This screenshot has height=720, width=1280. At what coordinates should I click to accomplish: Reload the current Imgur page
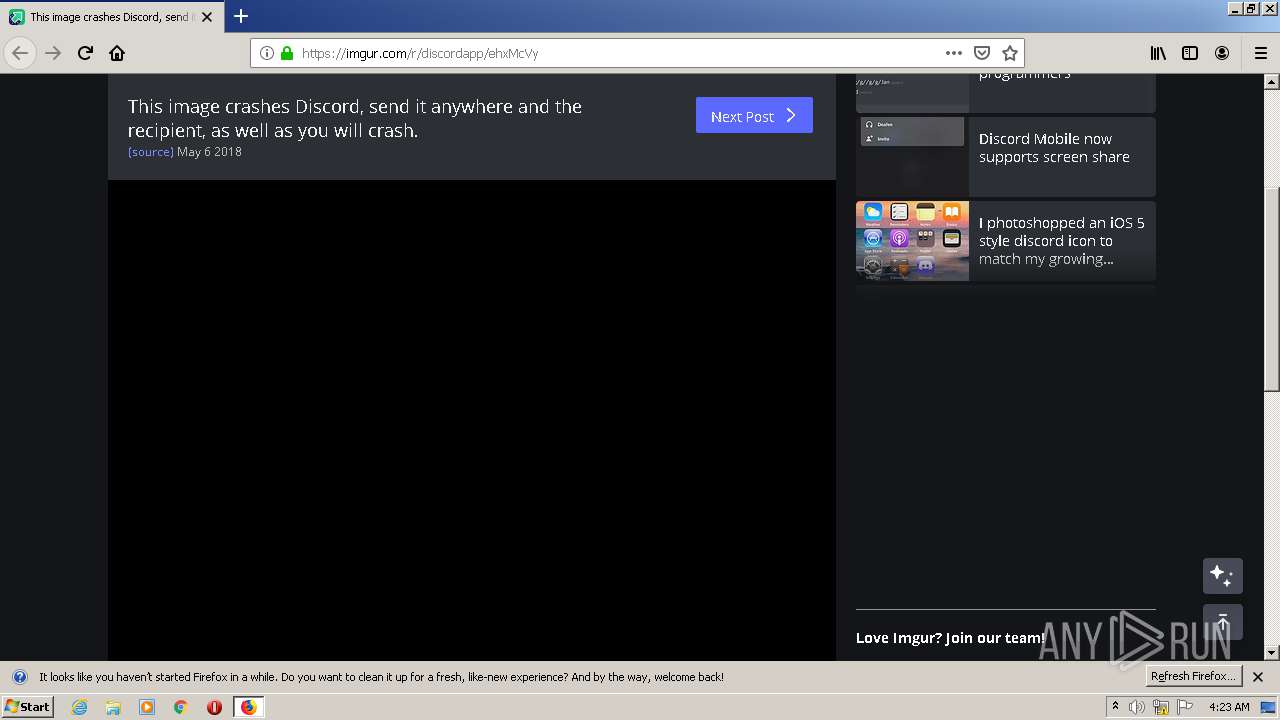pyautogui.click(x=85, y=53)
